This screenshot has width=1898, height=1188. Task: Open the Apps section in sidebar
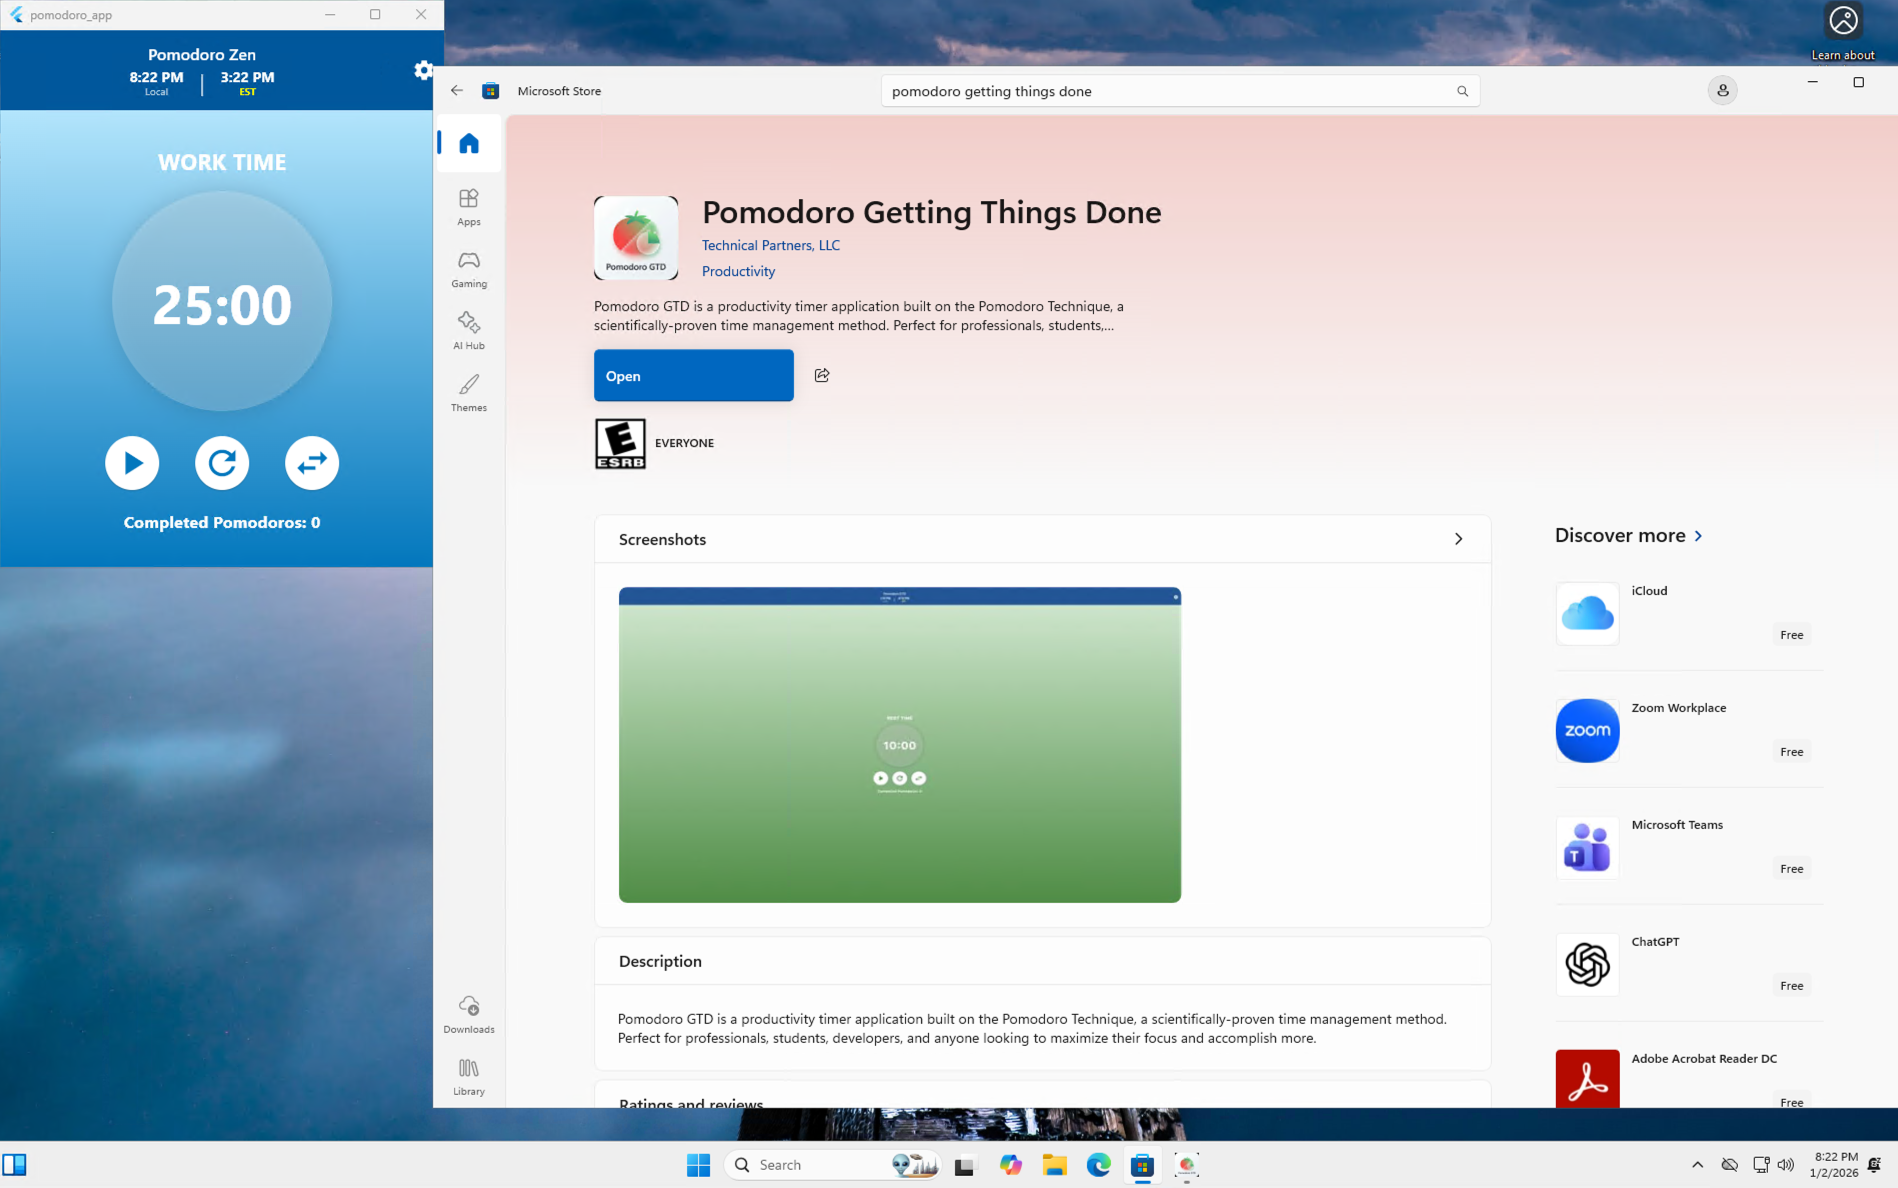coord(469,207)
